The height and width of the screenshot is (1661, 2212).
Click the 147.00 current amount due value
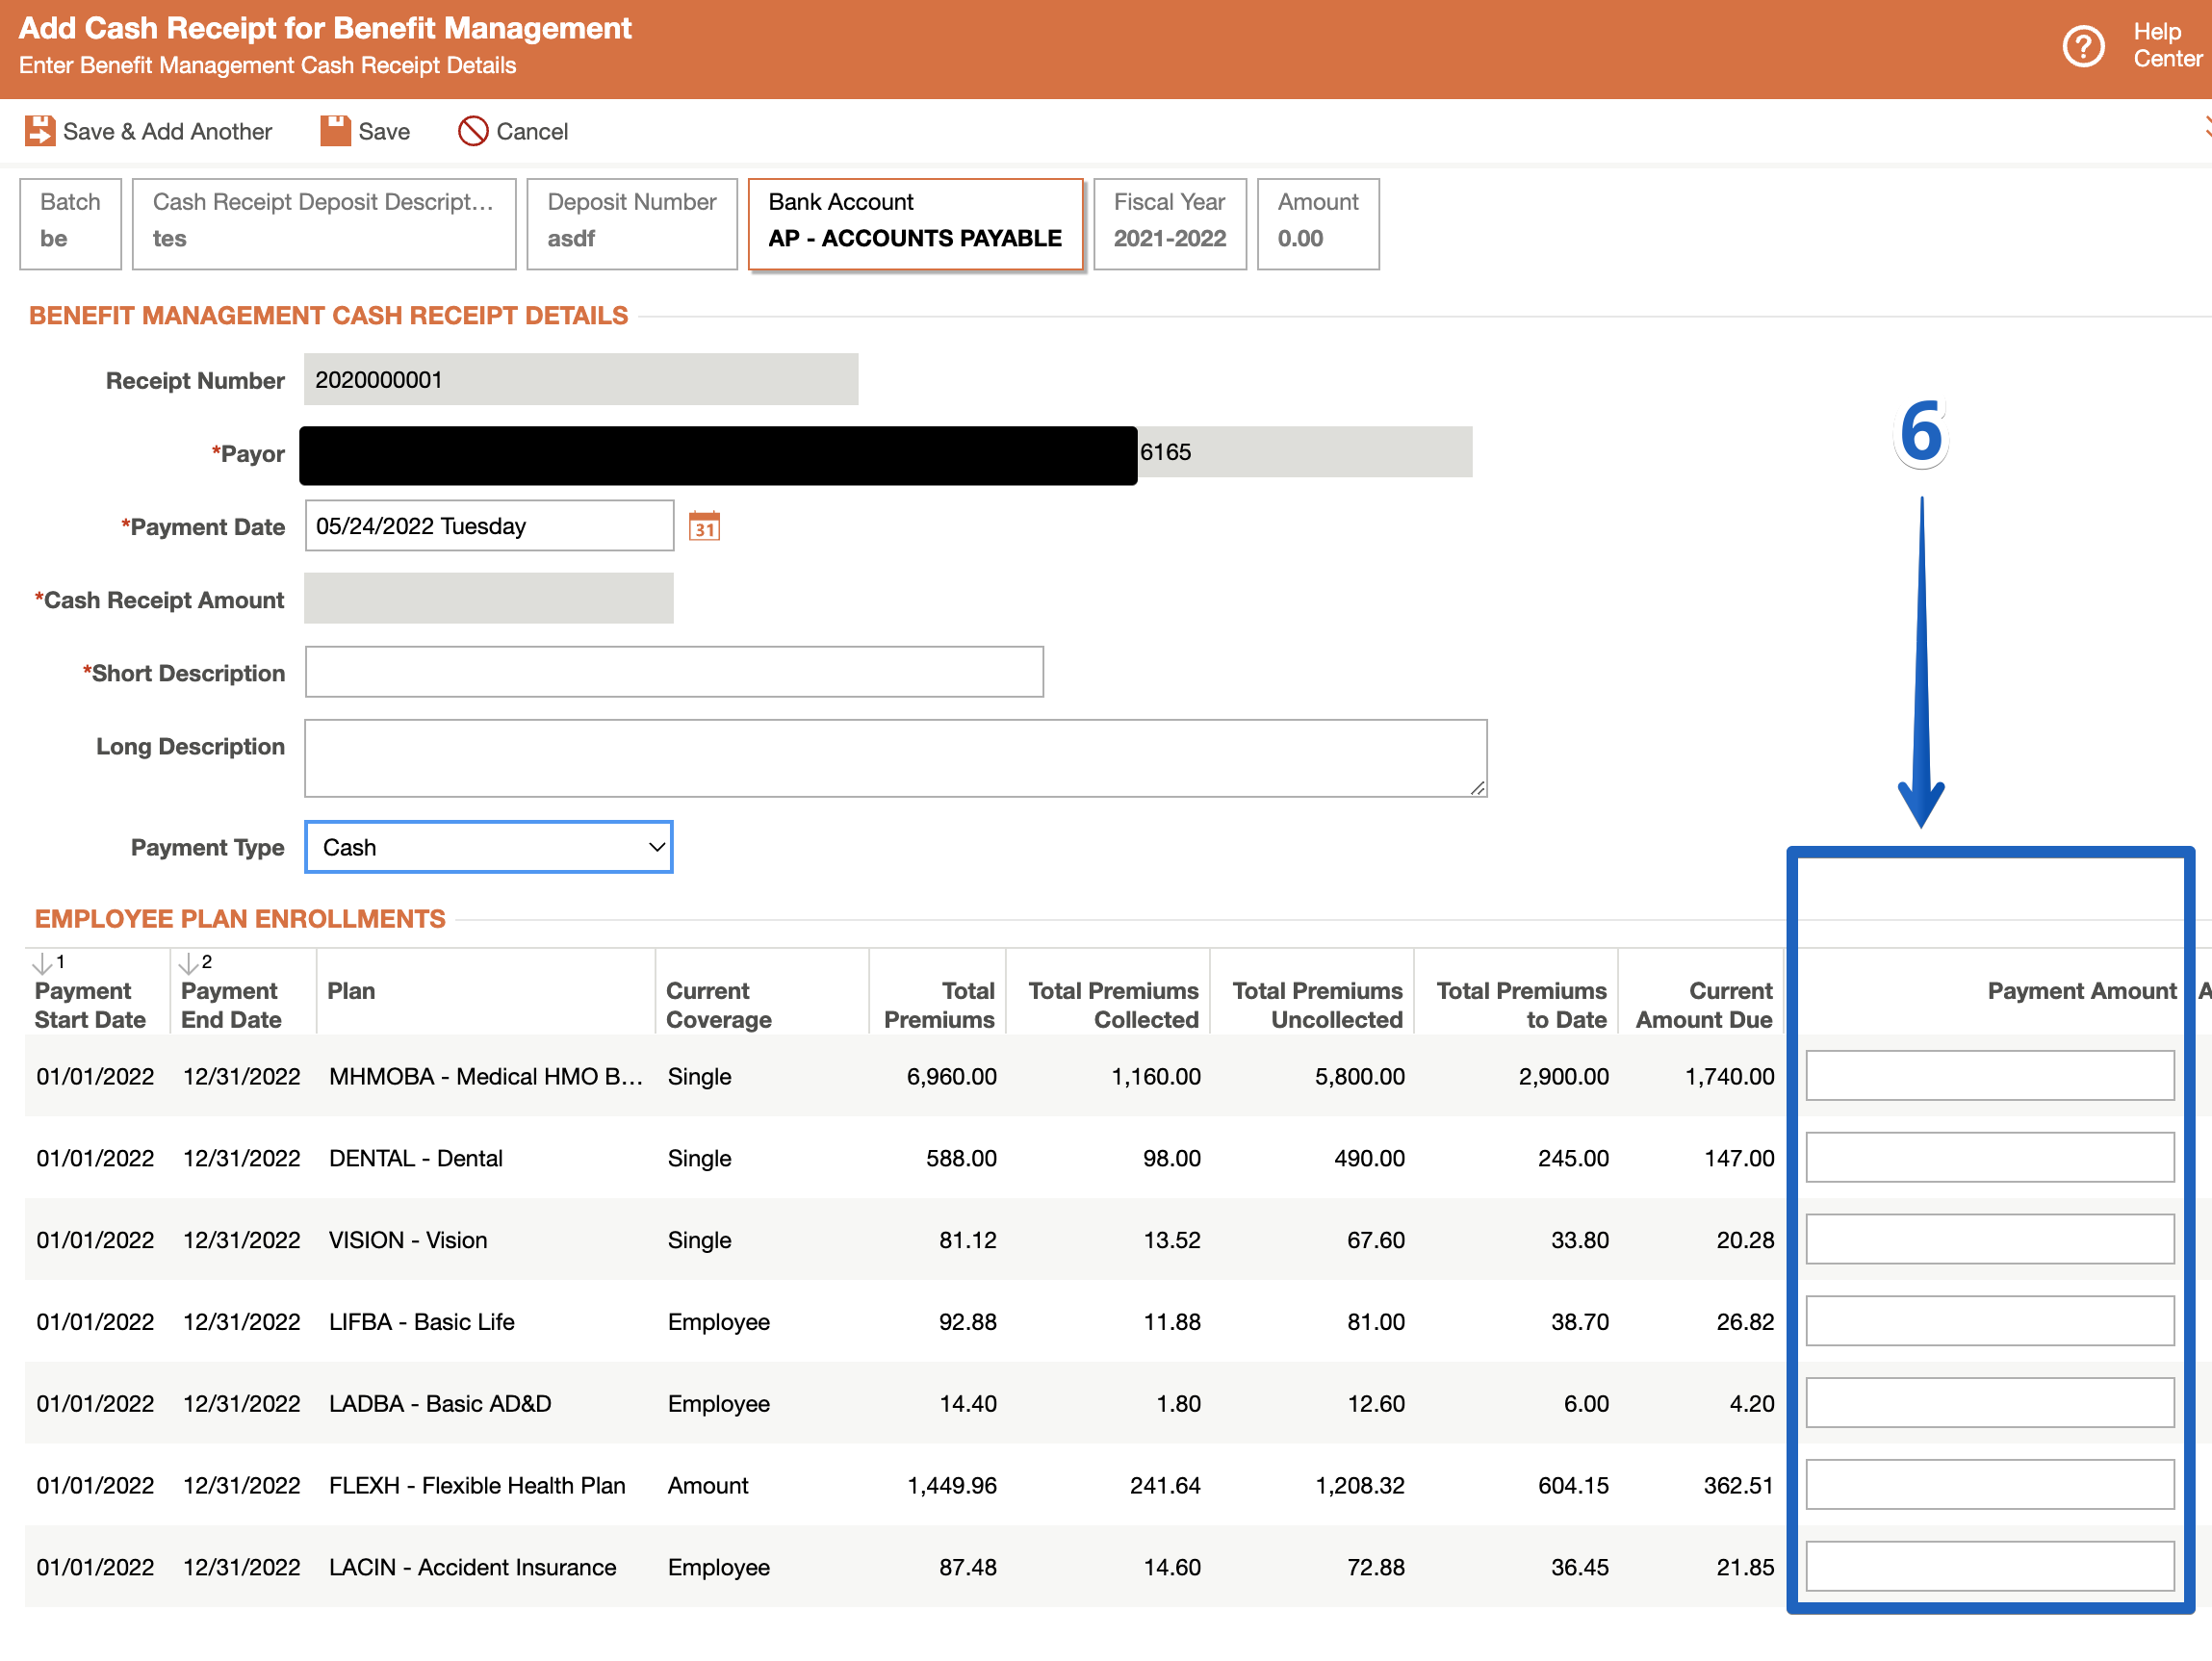pyautogui.click(x=1739, y=1158)
